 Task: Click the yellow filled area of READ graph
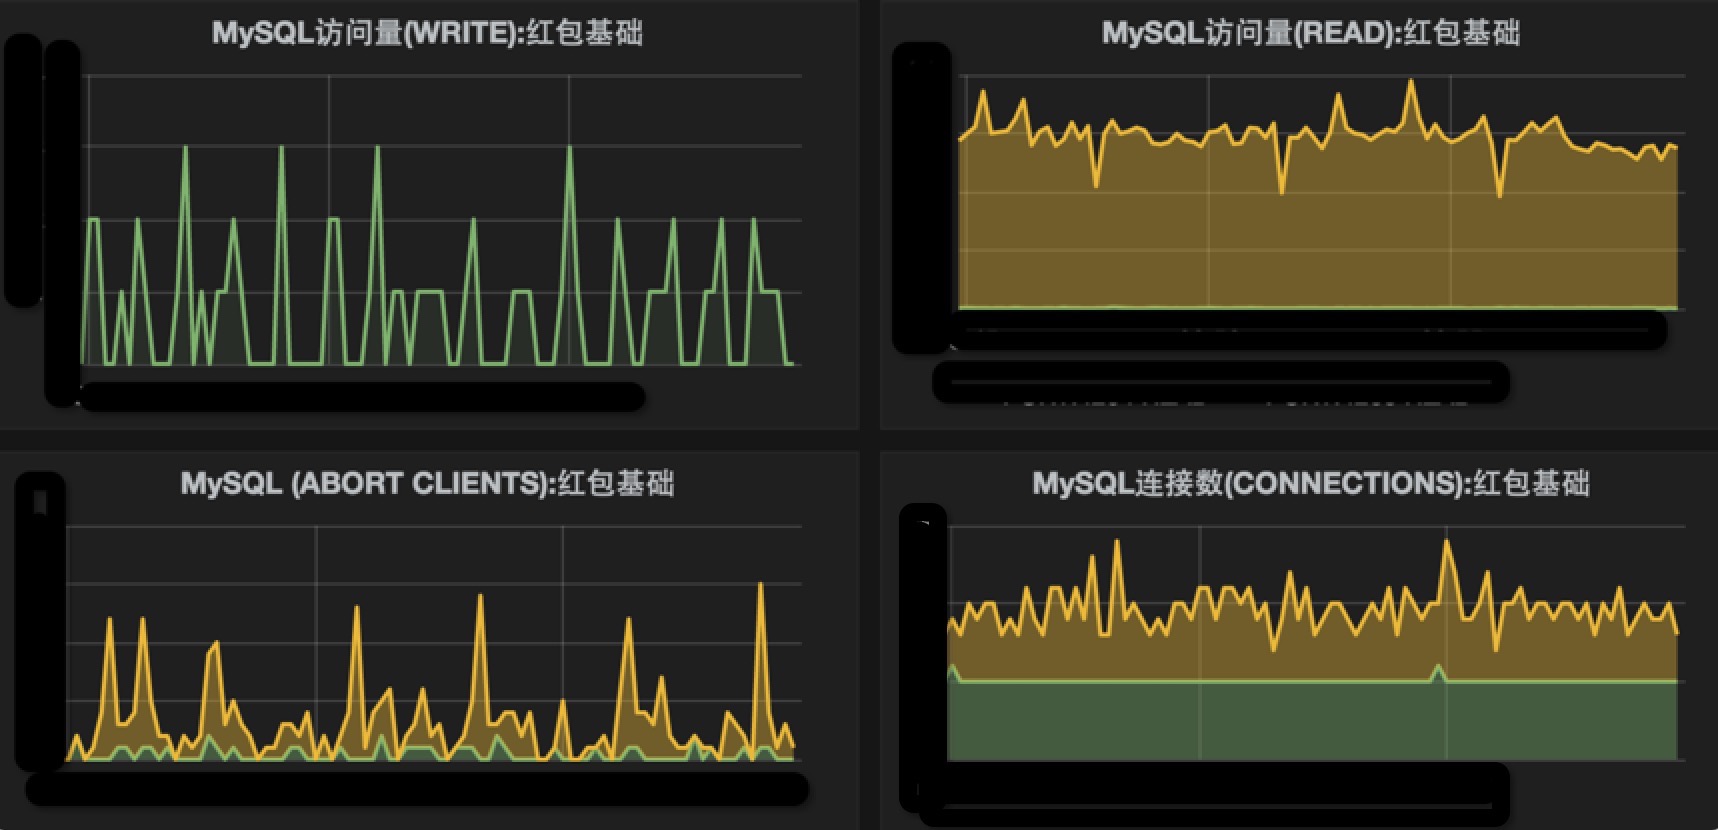(1318, 230)
